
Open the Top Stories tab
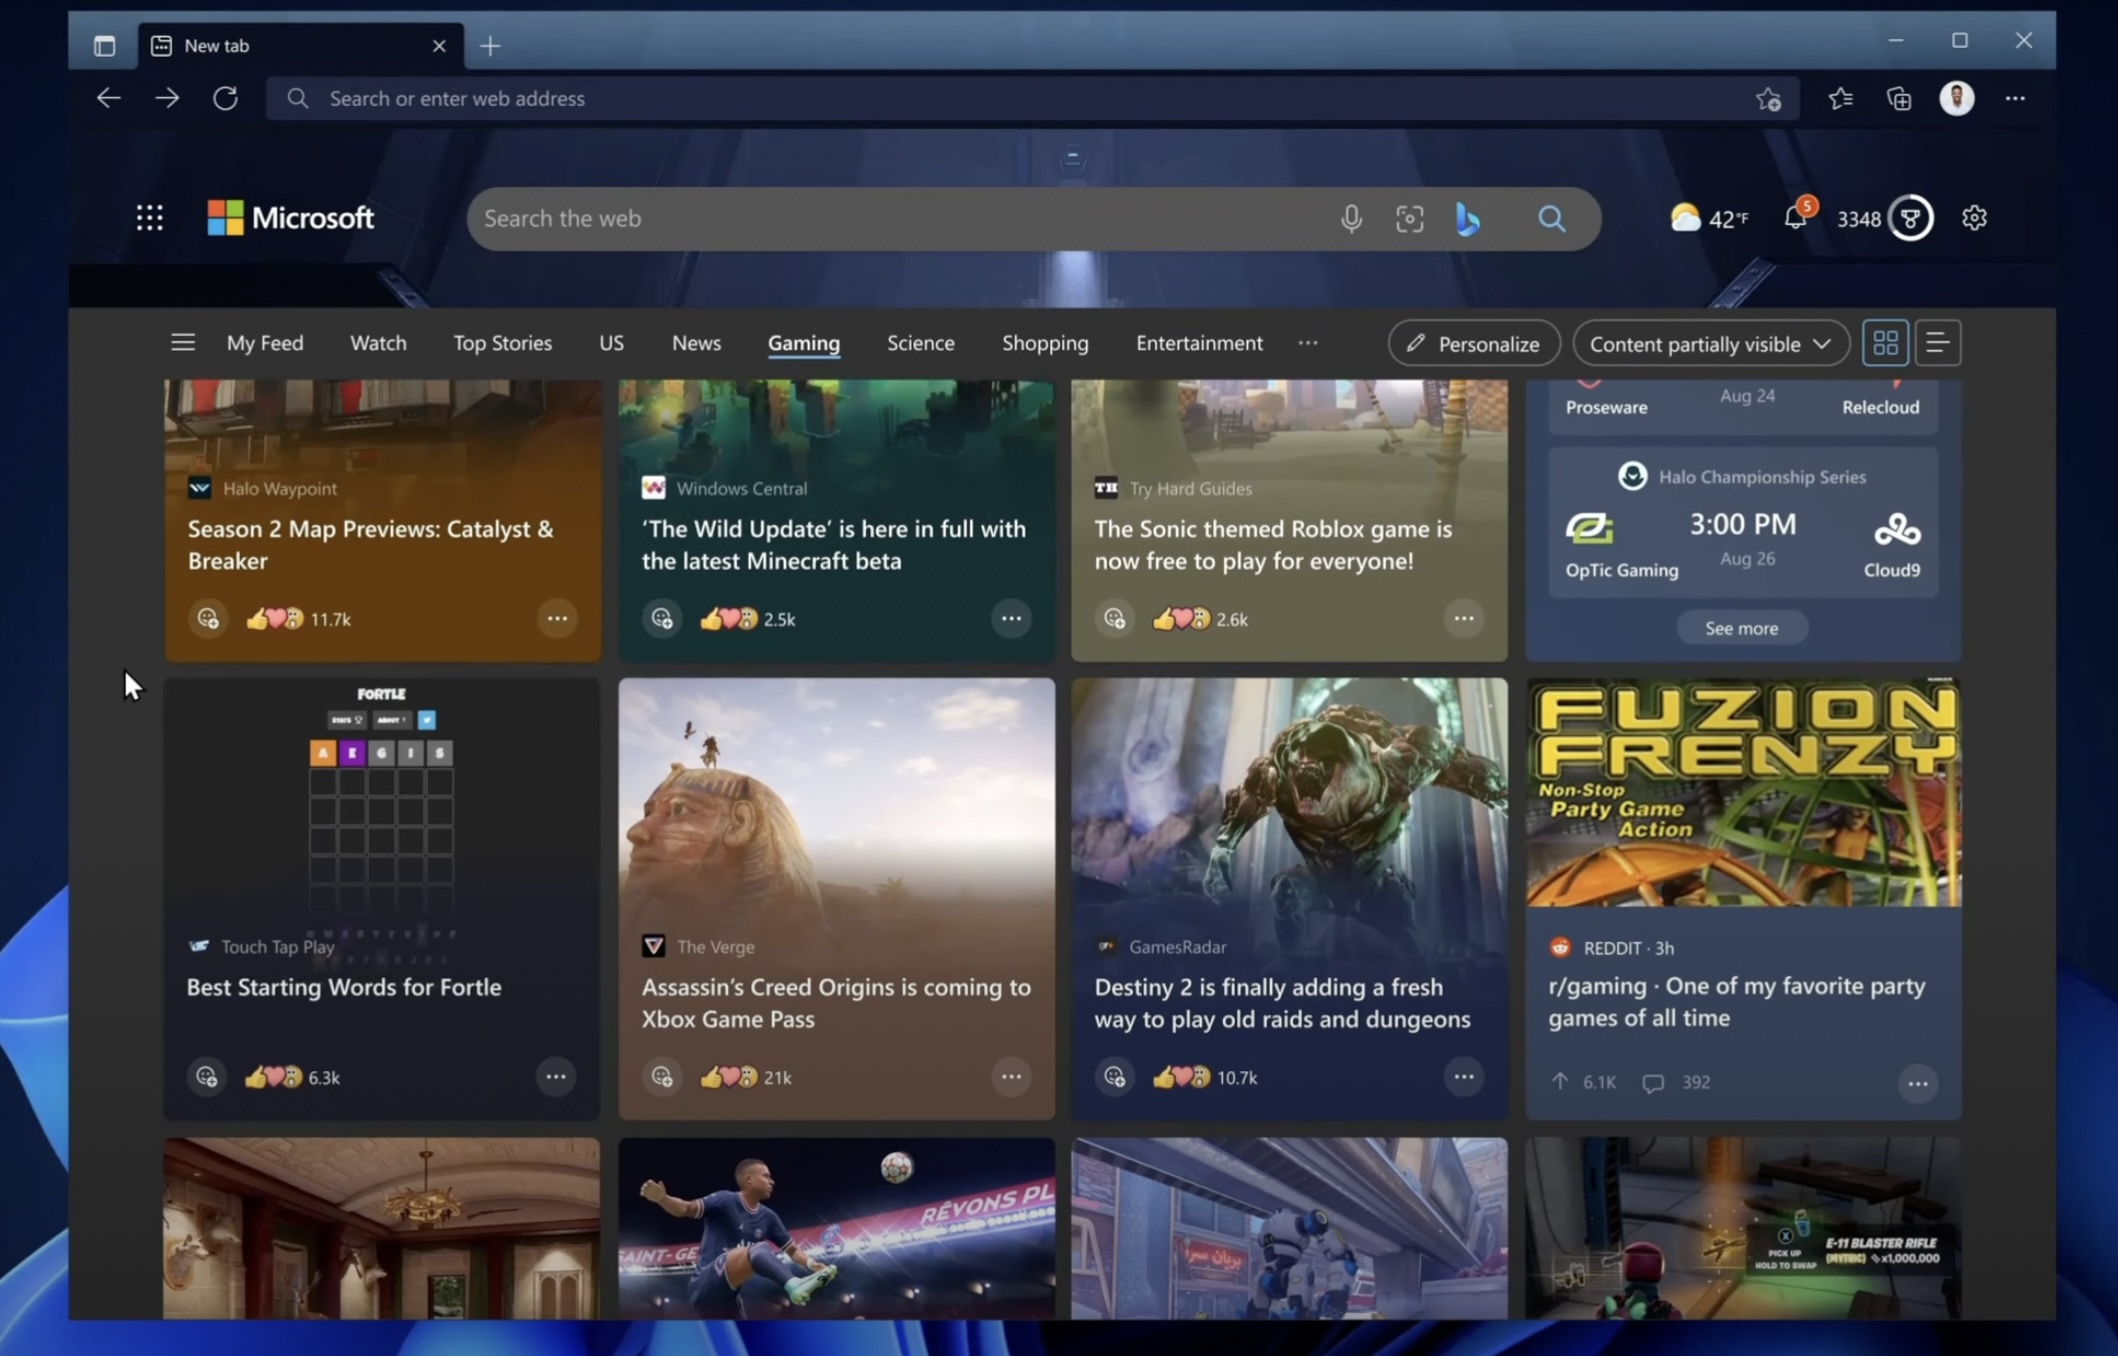pos(502,343)
